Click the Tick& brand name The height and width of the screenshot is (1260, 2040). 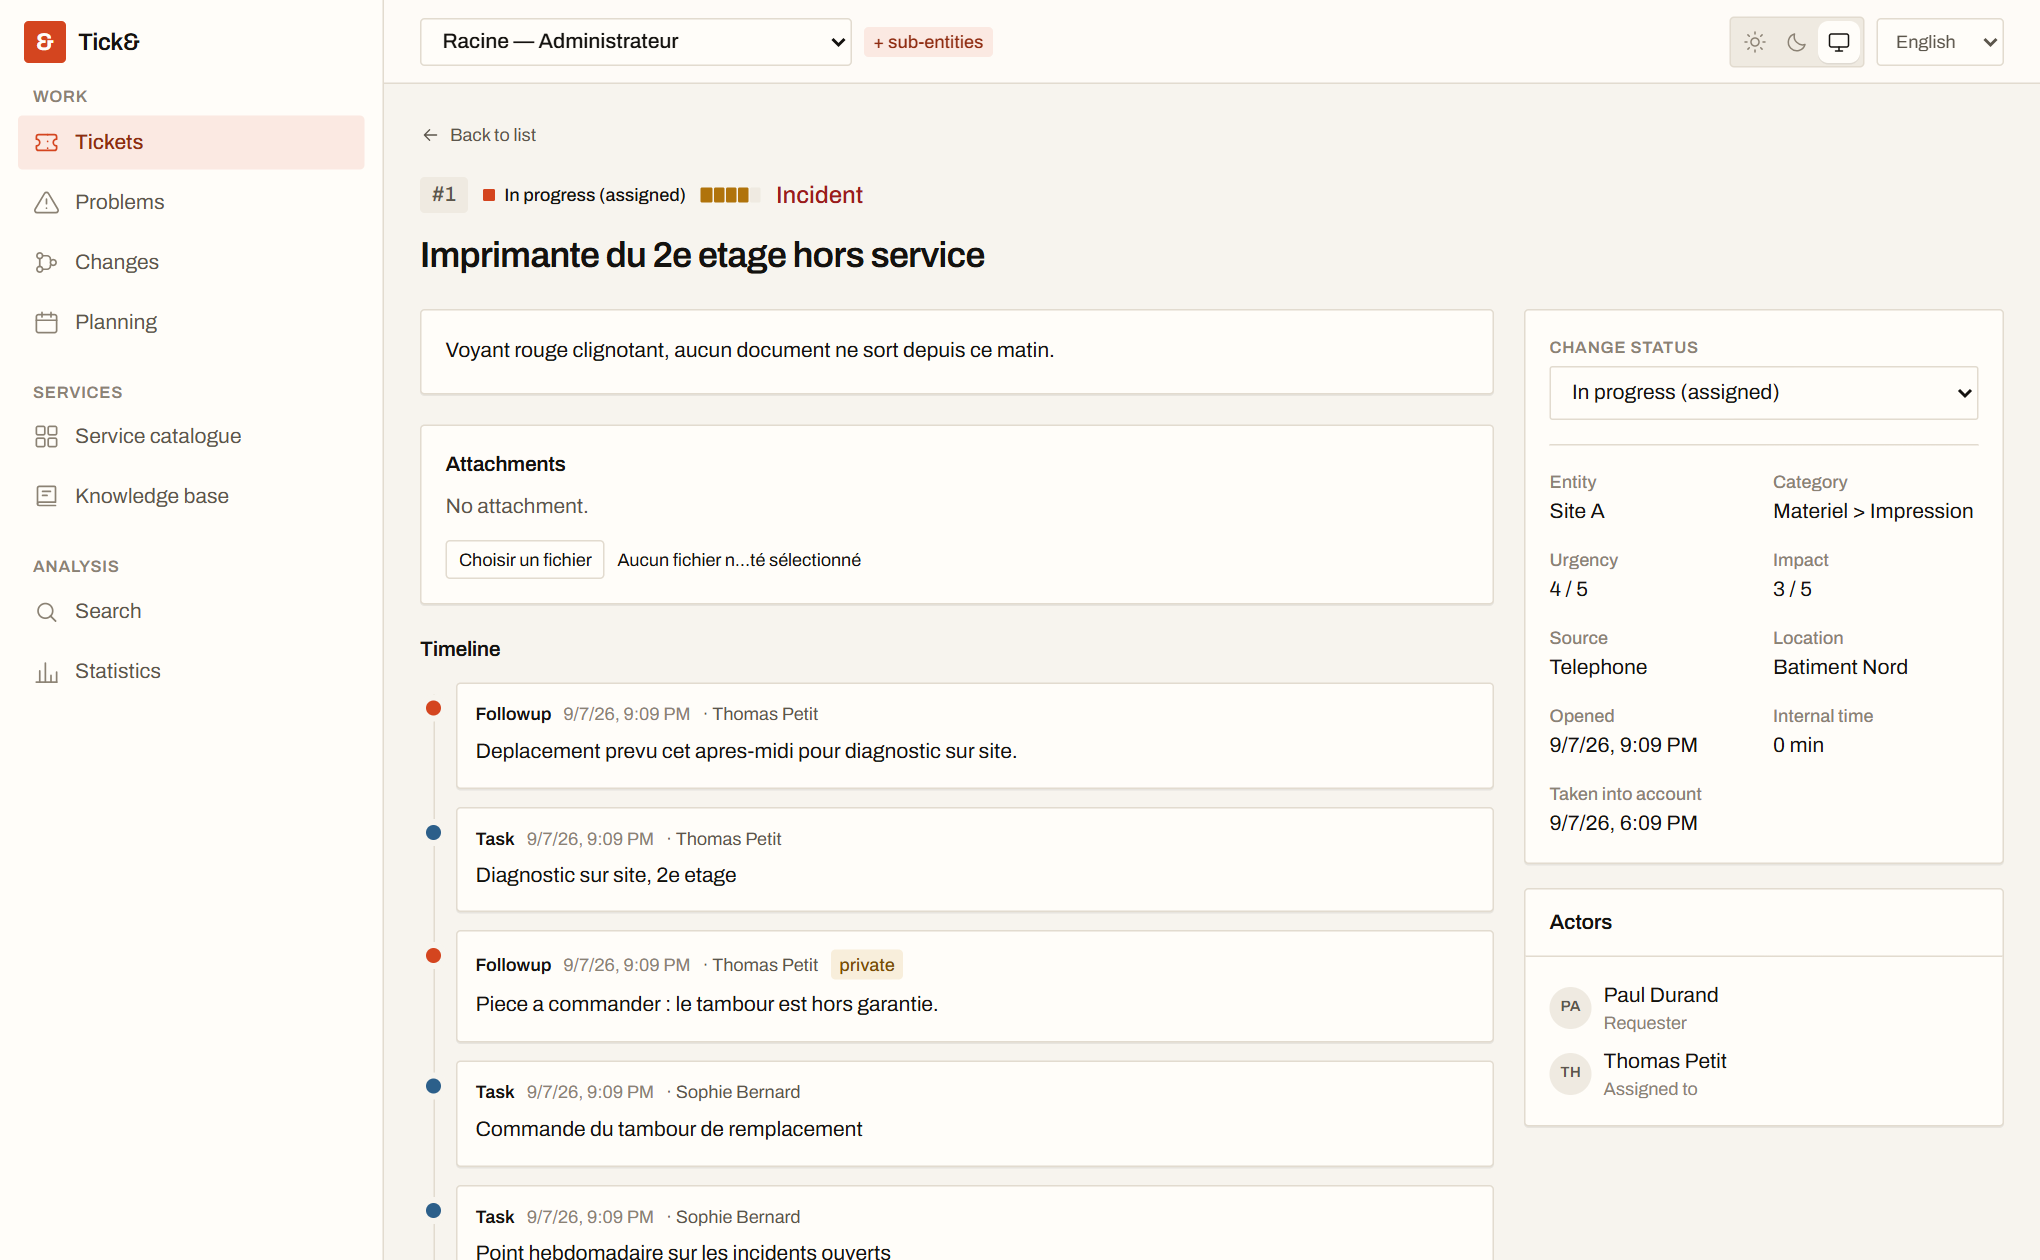point(109,42)
